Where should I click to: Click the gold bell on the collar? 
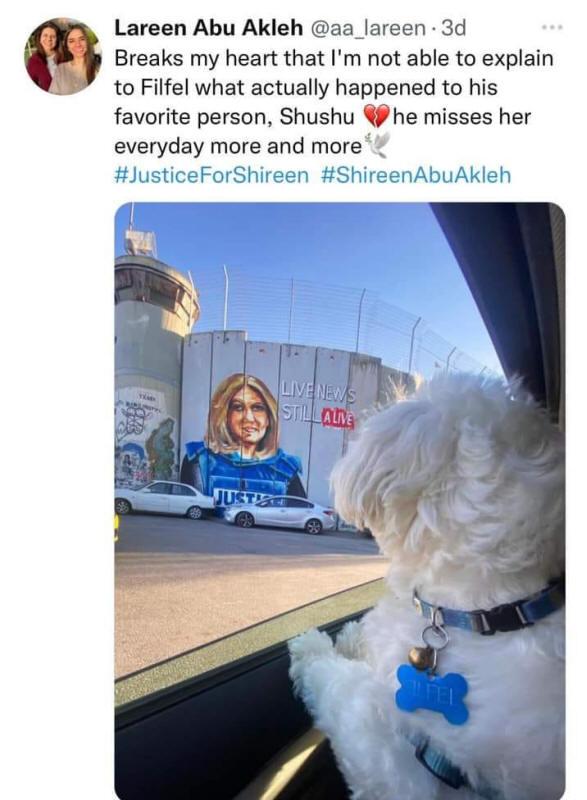click(x=422, y=658)
